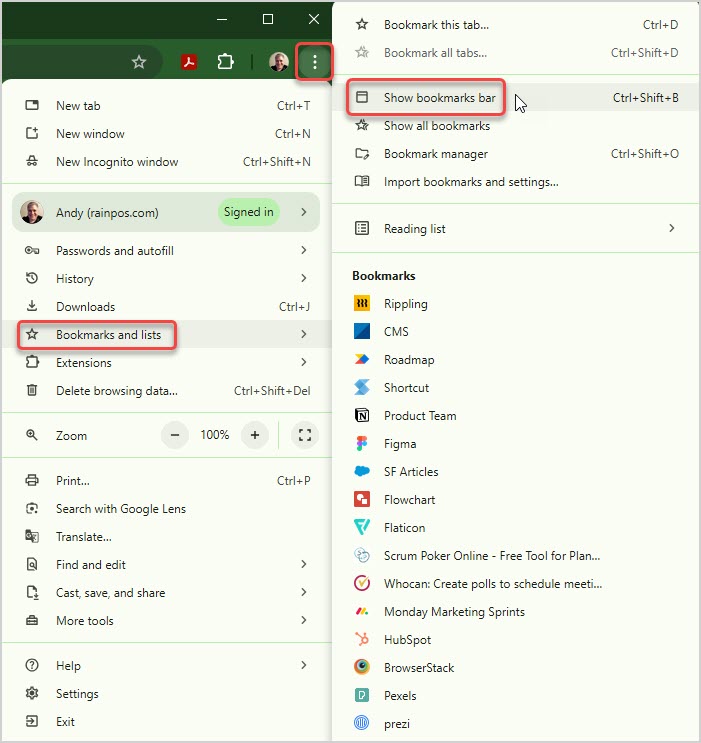Open the Product Team Notion bookmark
The image size is (701, 743).
516,416
